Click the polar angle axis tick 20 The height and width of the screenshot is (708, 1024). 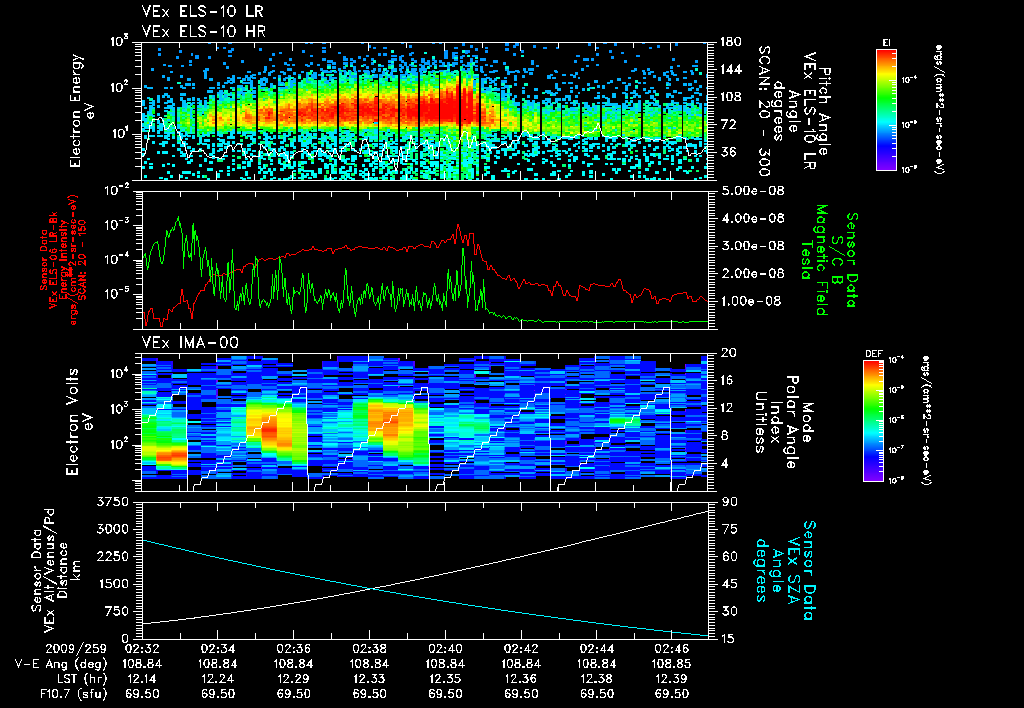click(x=727, y=353)
